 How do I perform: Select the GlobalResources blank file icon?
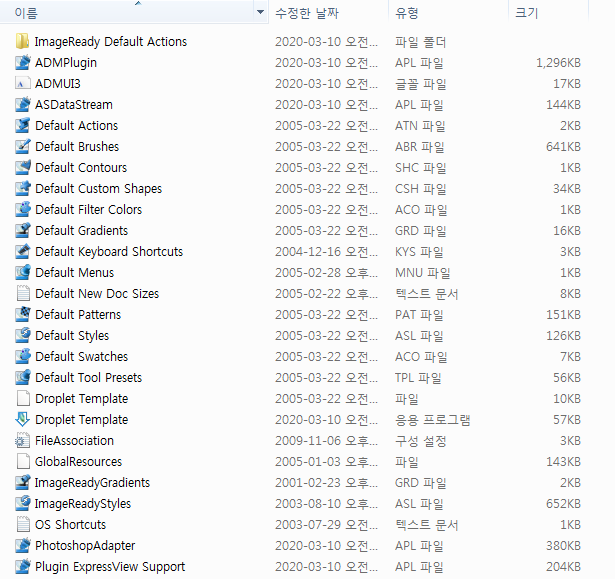23,461
